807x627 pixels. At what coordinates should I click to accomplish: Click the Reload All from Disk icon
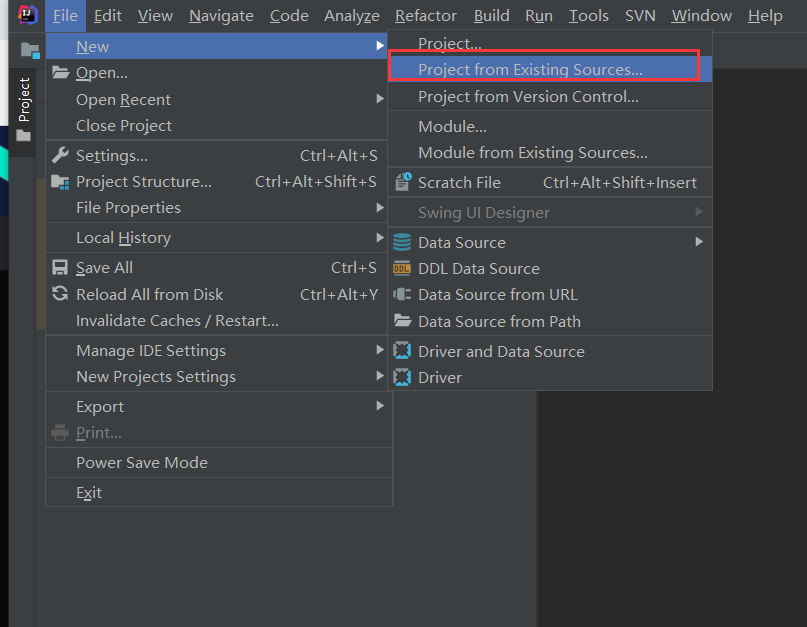[60, 294]
